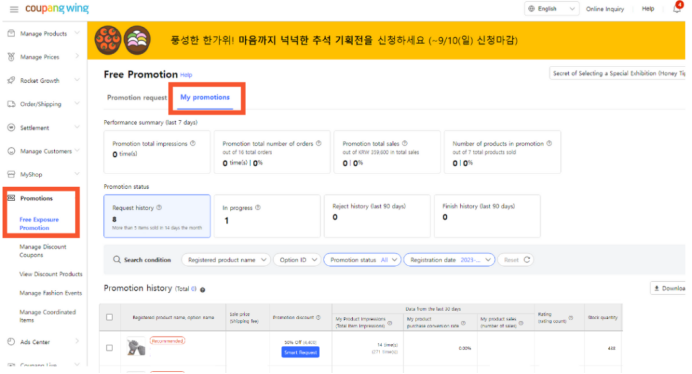This screenshot has width=692, height=374.
Task: Expand the Rocket Growth menu chevron
Action: click(x=77, y=80)
